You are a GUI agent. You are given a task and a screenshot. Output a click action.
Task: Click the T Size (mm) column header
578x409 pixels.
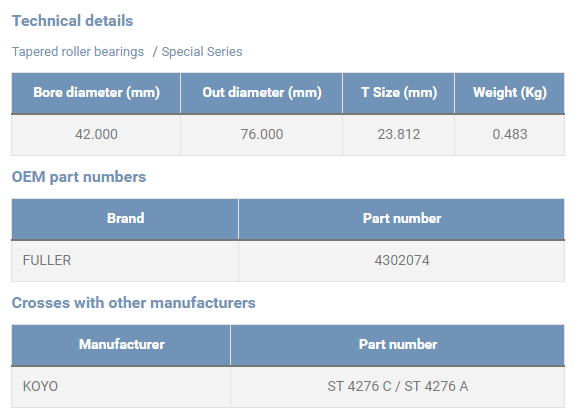399,93
